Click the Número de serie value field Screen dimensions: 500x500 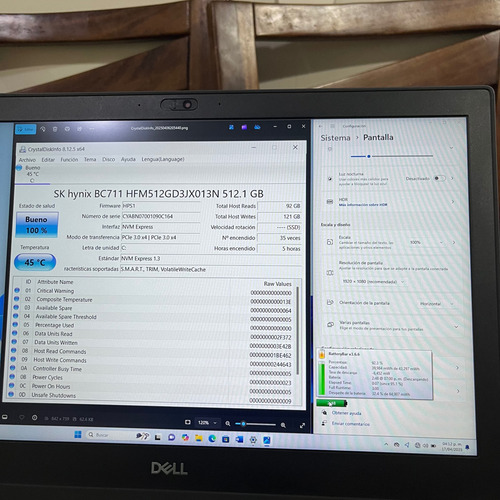[x=161, y=216]
